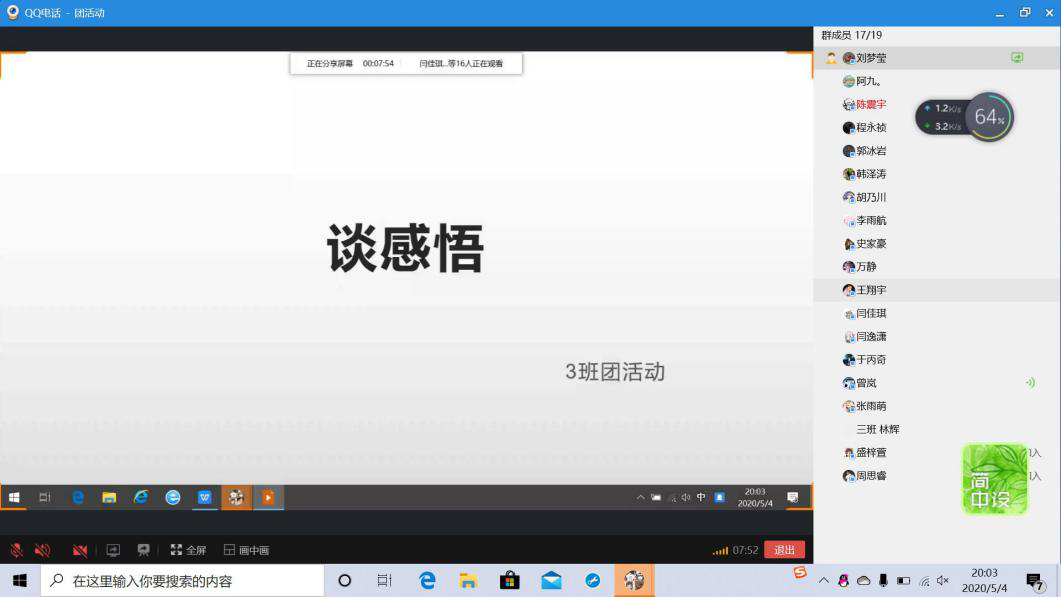The width and height of the screenshot is (1061, 597).
Task: Click the Windows search box
Action: (183, 580)
